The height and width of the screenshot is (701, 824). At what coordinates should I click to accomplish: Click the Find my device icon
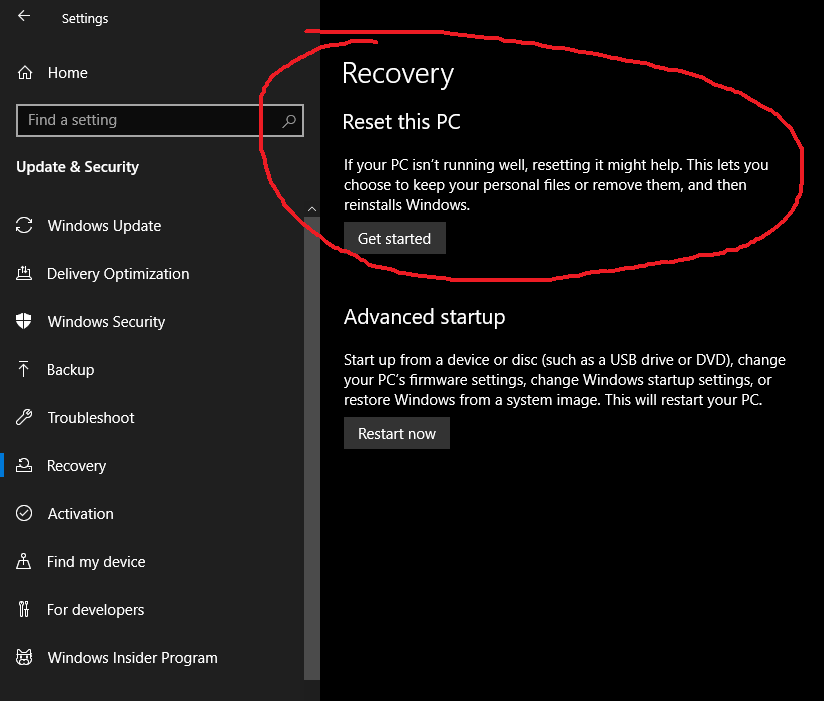tap(24, 561)
